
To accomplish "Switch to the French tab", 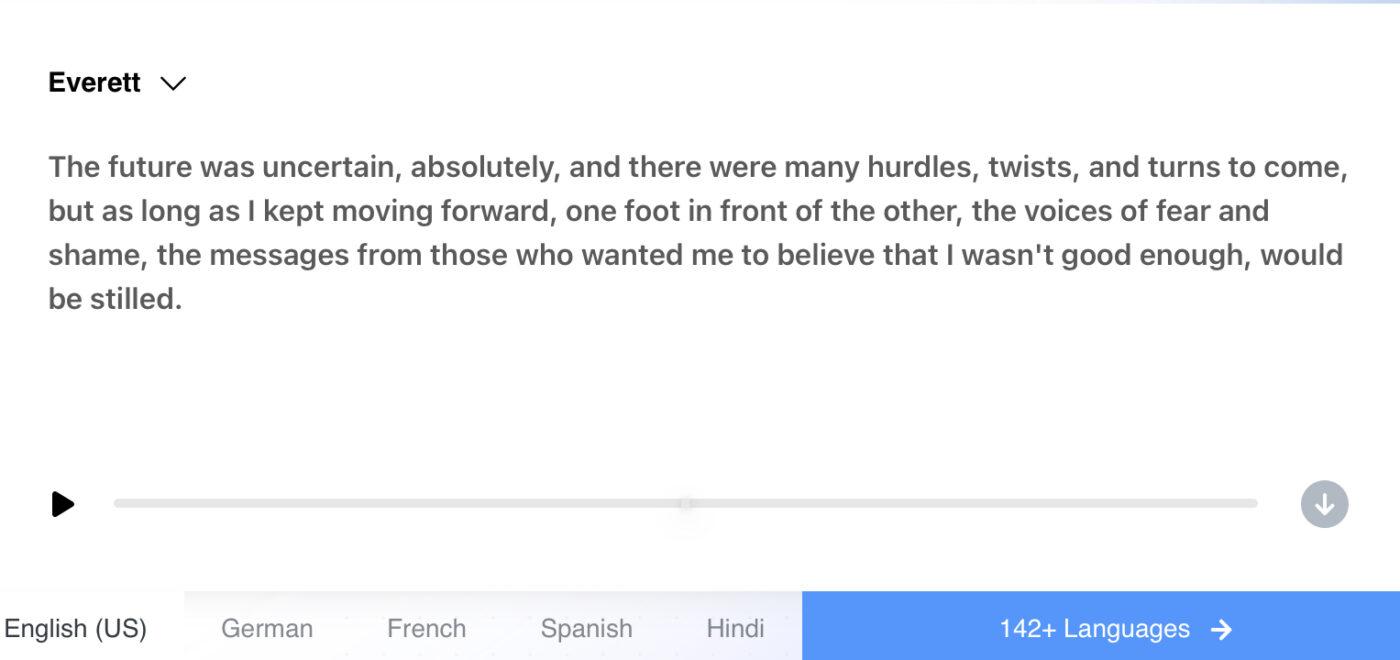I will [426, 628].
